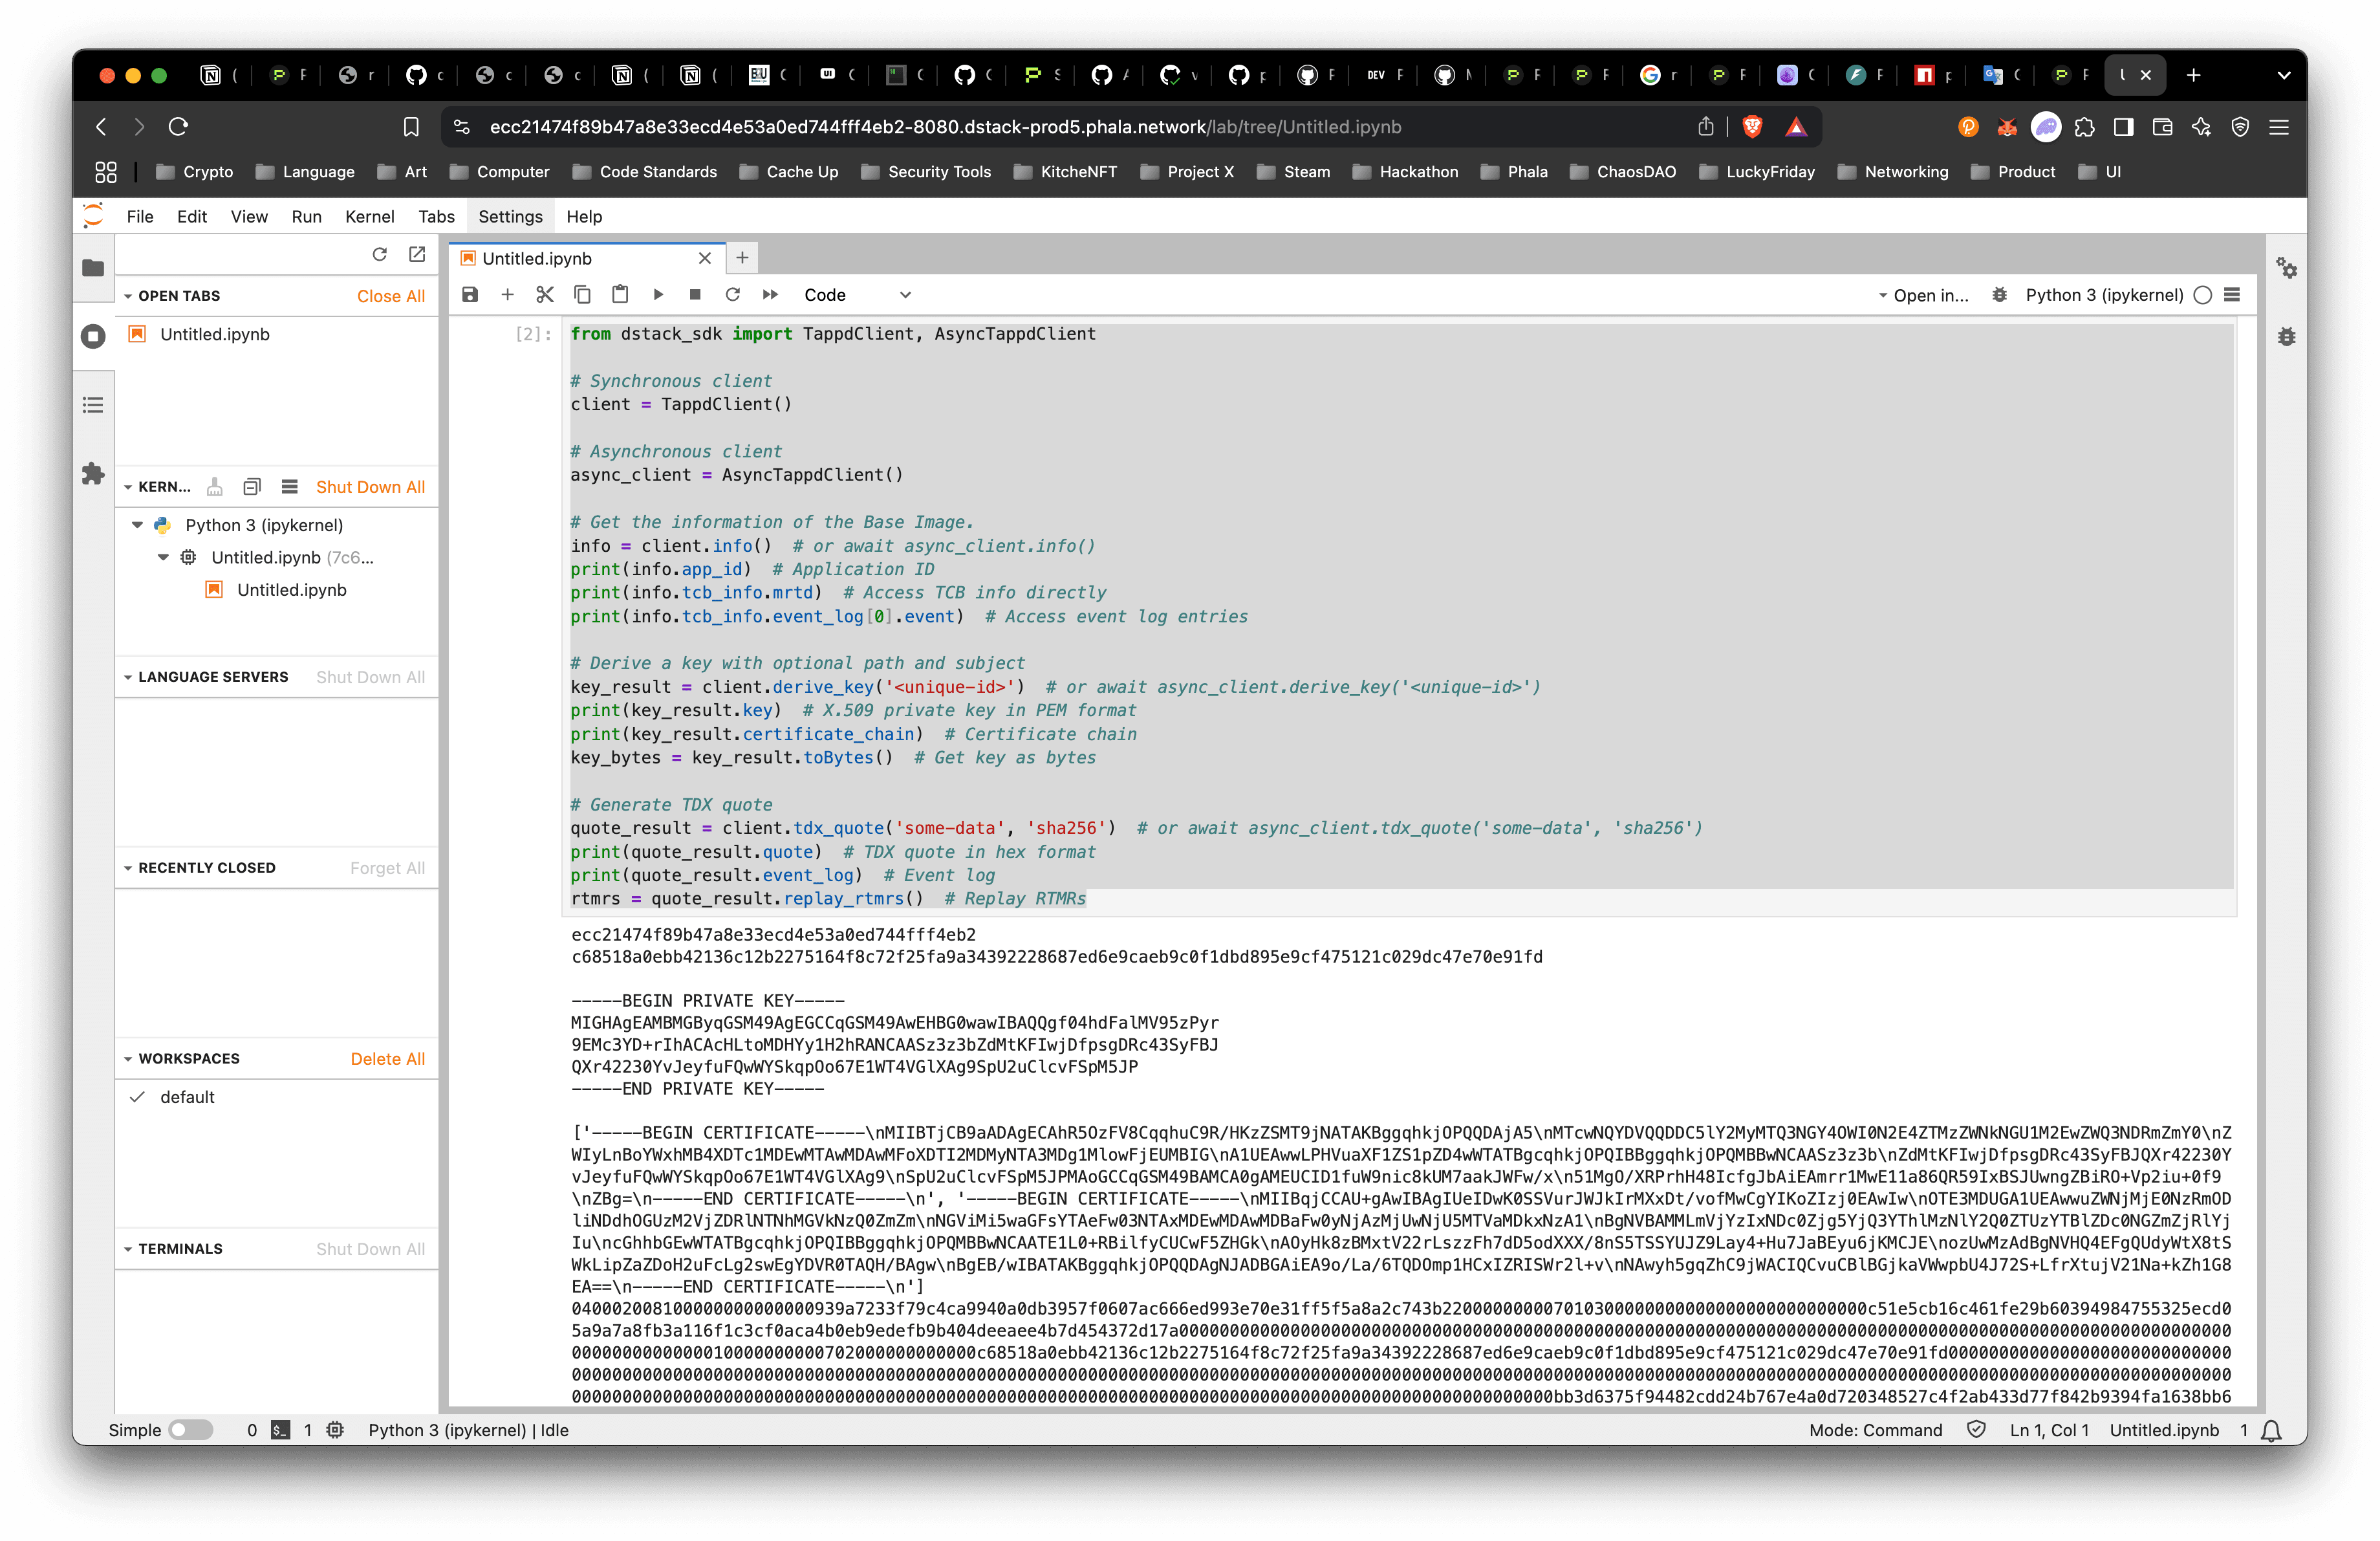This screenshot has width=2380, height=1541.
Task: Click Shut Down All kernels
Action: point(370,487)
